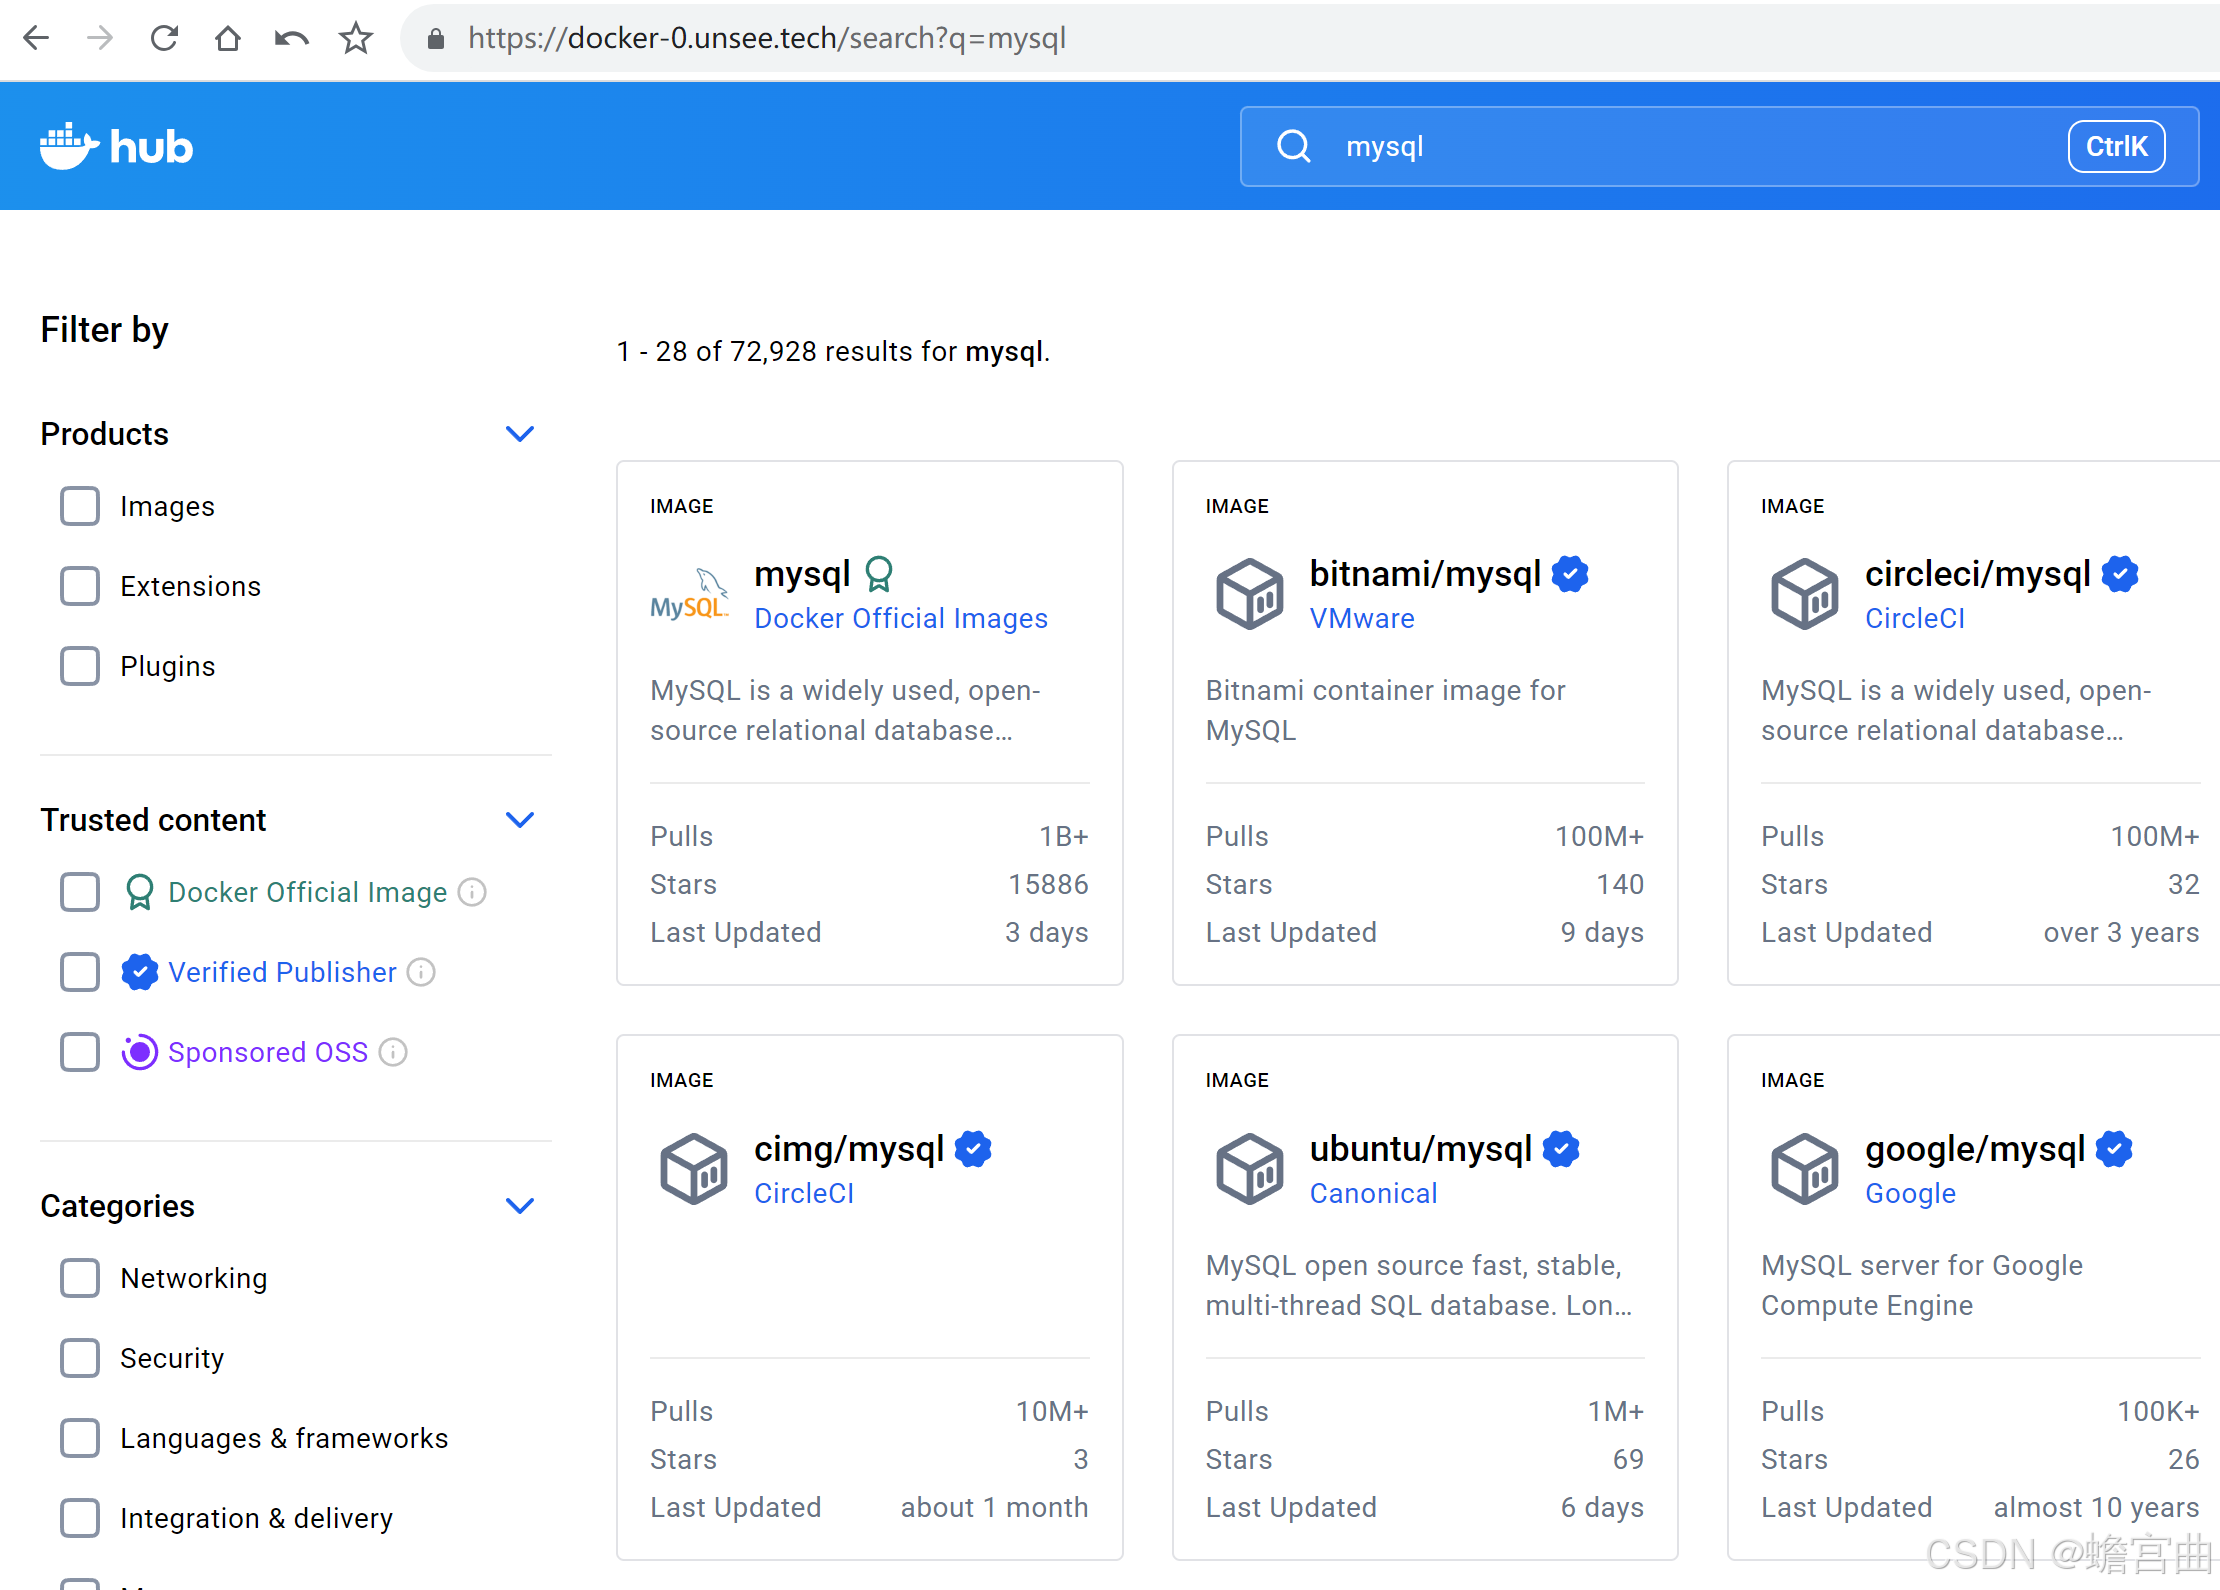Click verified badge beside google/mysql
This screenshot has width=2220, height=1590.
[x=2114, y=1149]
